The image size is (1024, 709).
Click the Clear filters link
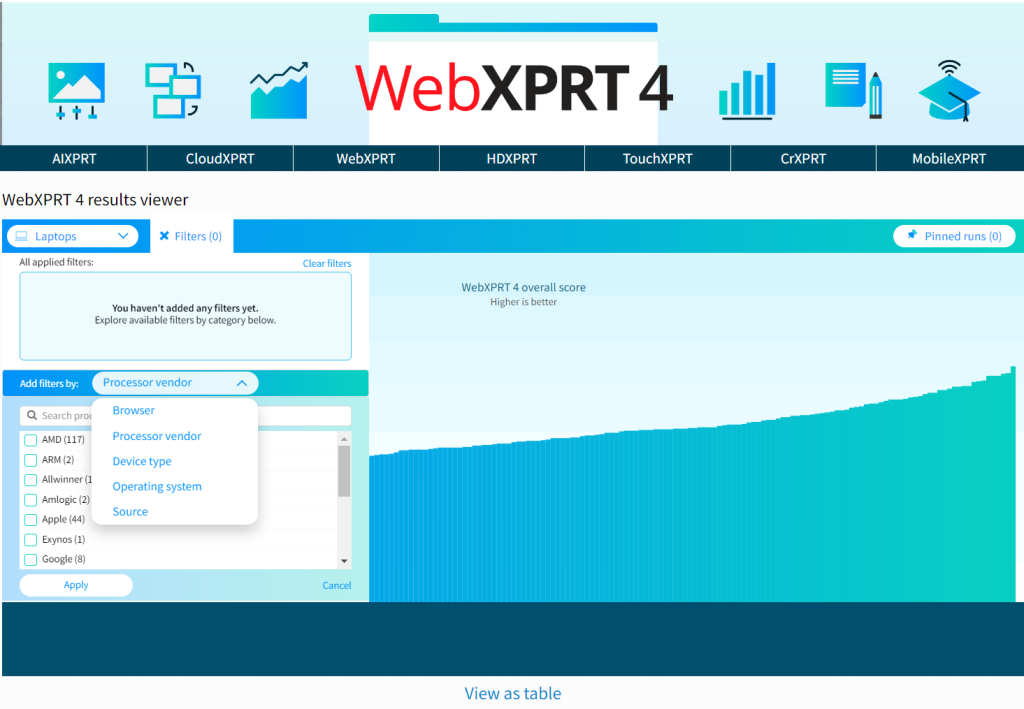coord(327,264)
